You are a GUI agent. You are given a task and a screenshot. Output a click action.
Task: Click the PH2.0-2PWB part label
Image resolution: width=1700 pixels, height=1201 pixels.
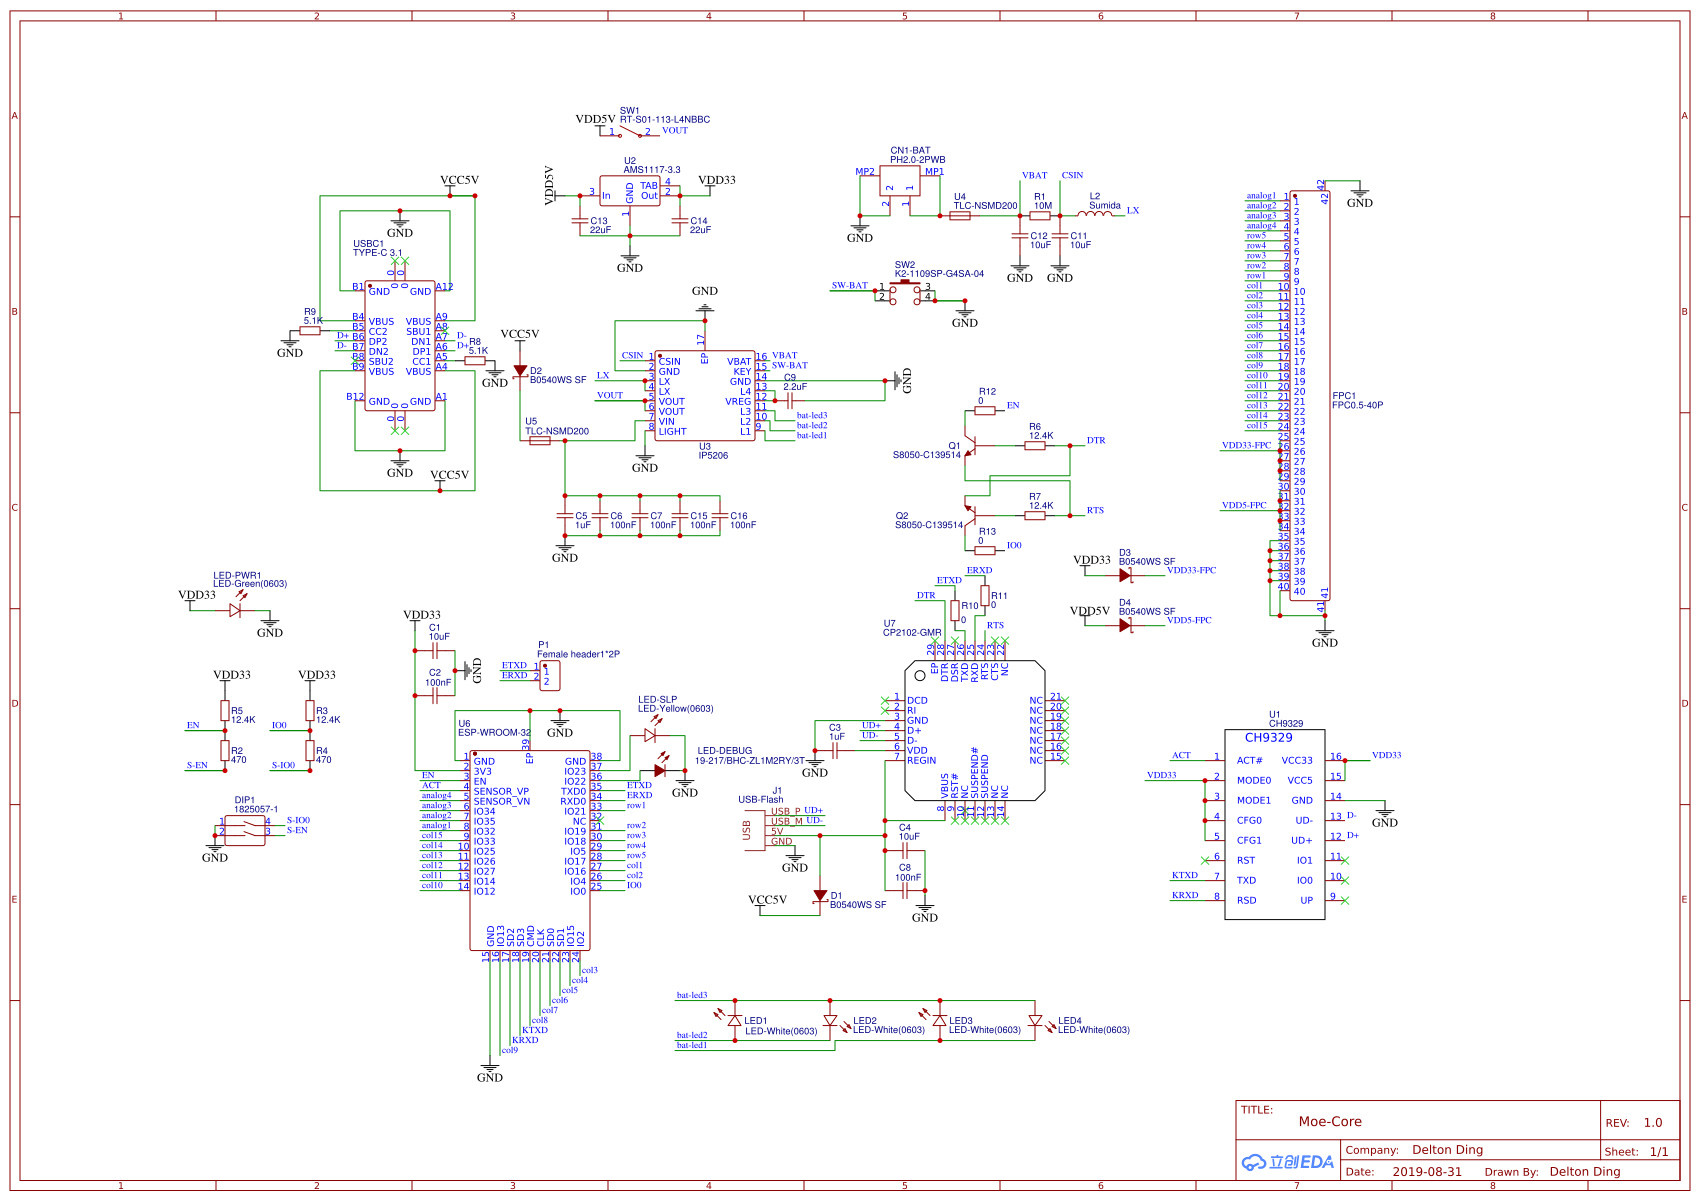(x=918, y=160)
